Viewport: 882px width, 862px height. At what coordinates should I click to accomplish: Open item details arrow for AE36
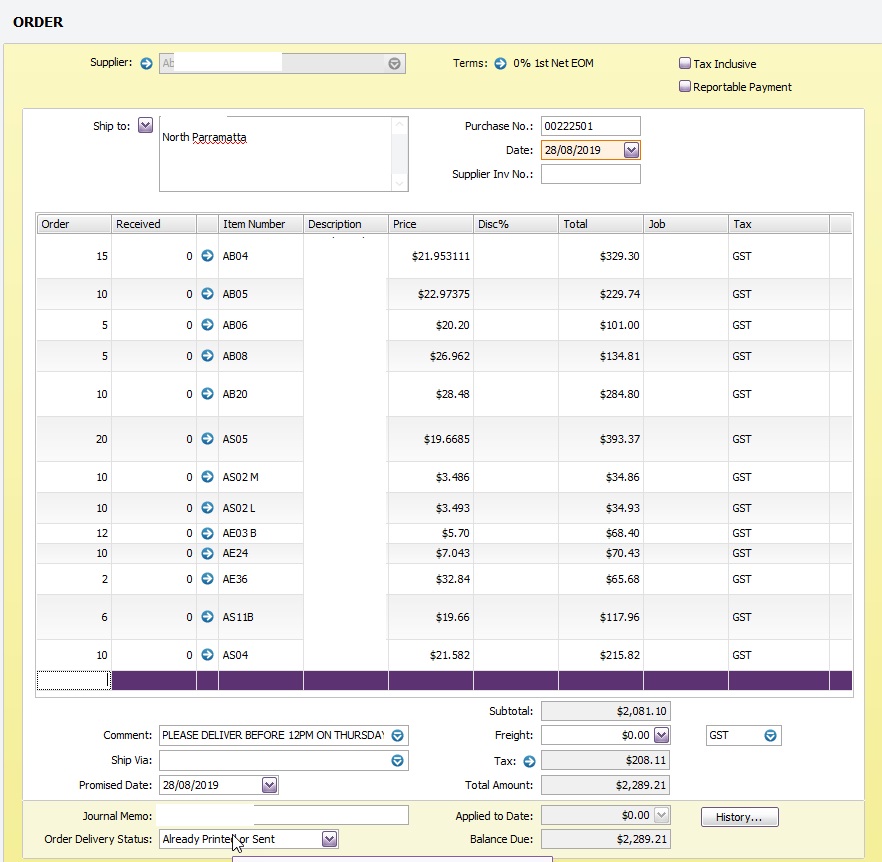click(x=208, y=578)
